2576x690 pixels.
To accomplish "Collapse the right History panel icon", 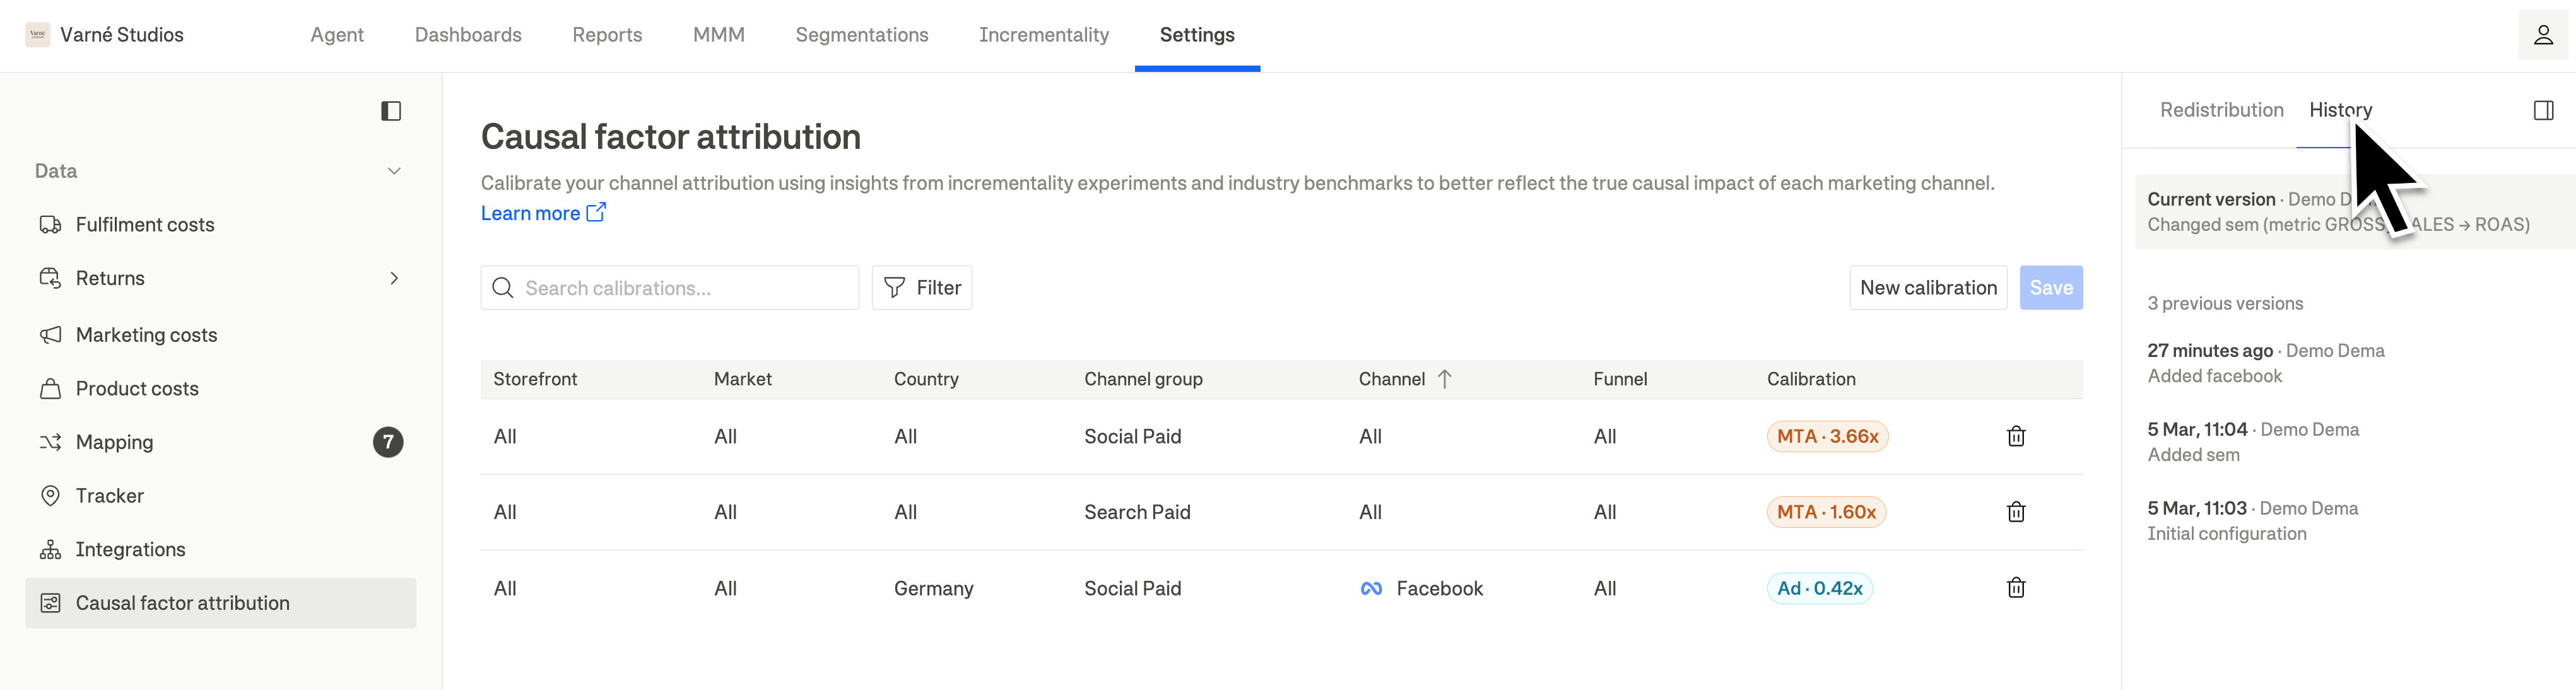I will (2543, 111).
